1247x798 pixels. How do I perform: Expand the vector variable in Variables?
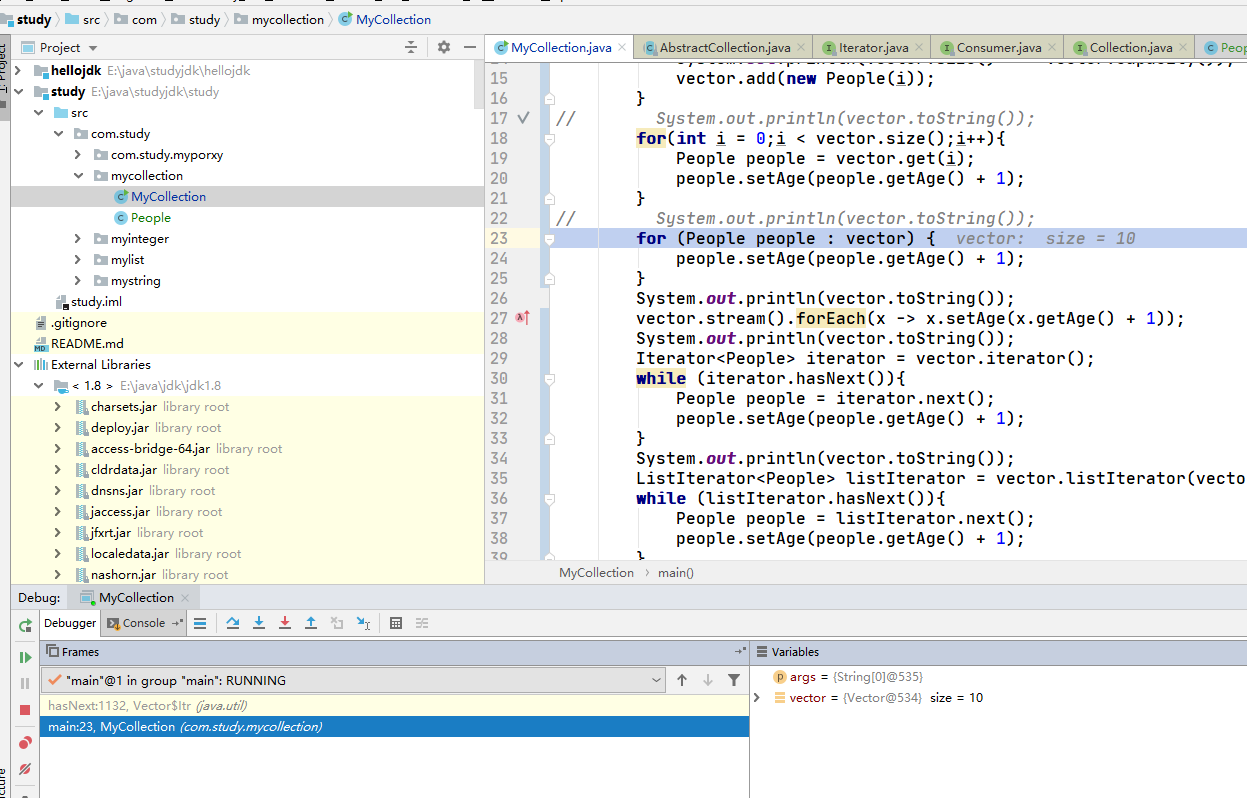pos(757,698)
